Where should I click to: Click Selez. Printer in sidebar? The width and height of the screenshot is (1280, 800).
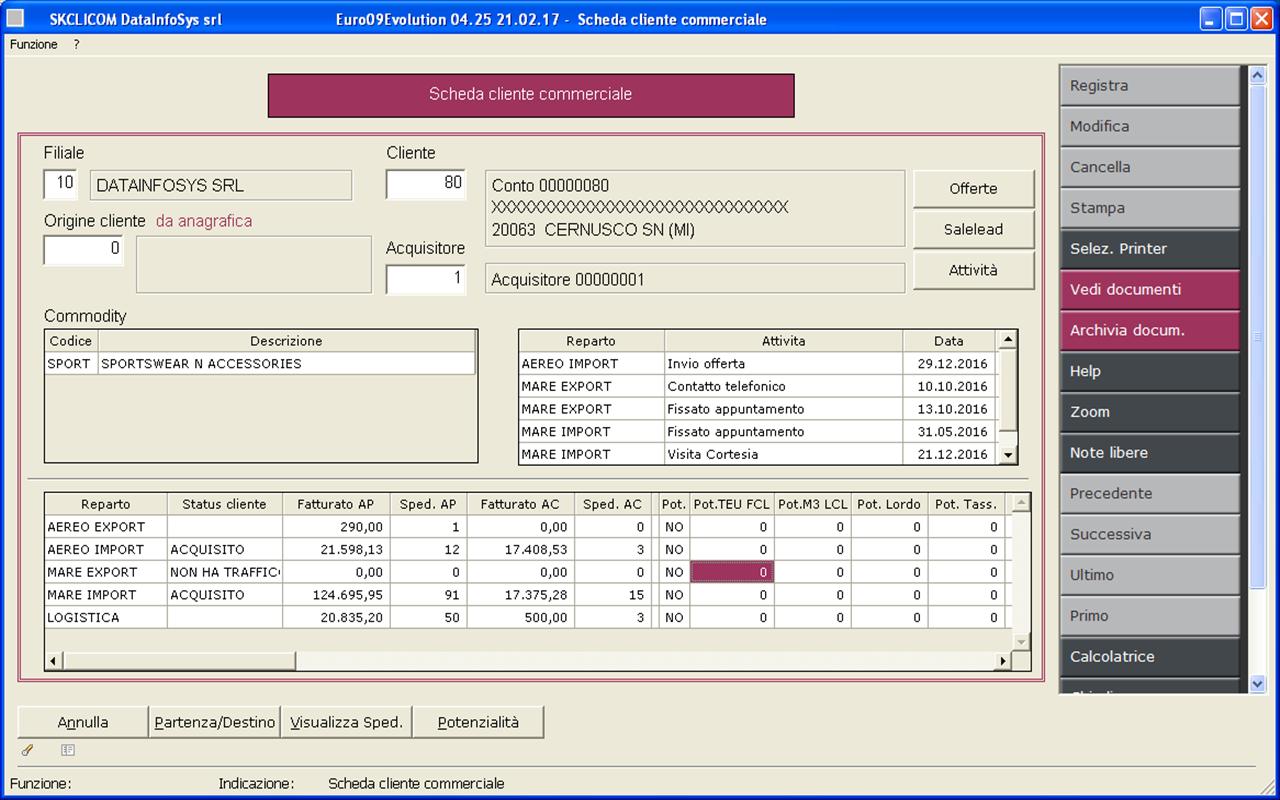pyautogui.click(x=1150, y=249)
